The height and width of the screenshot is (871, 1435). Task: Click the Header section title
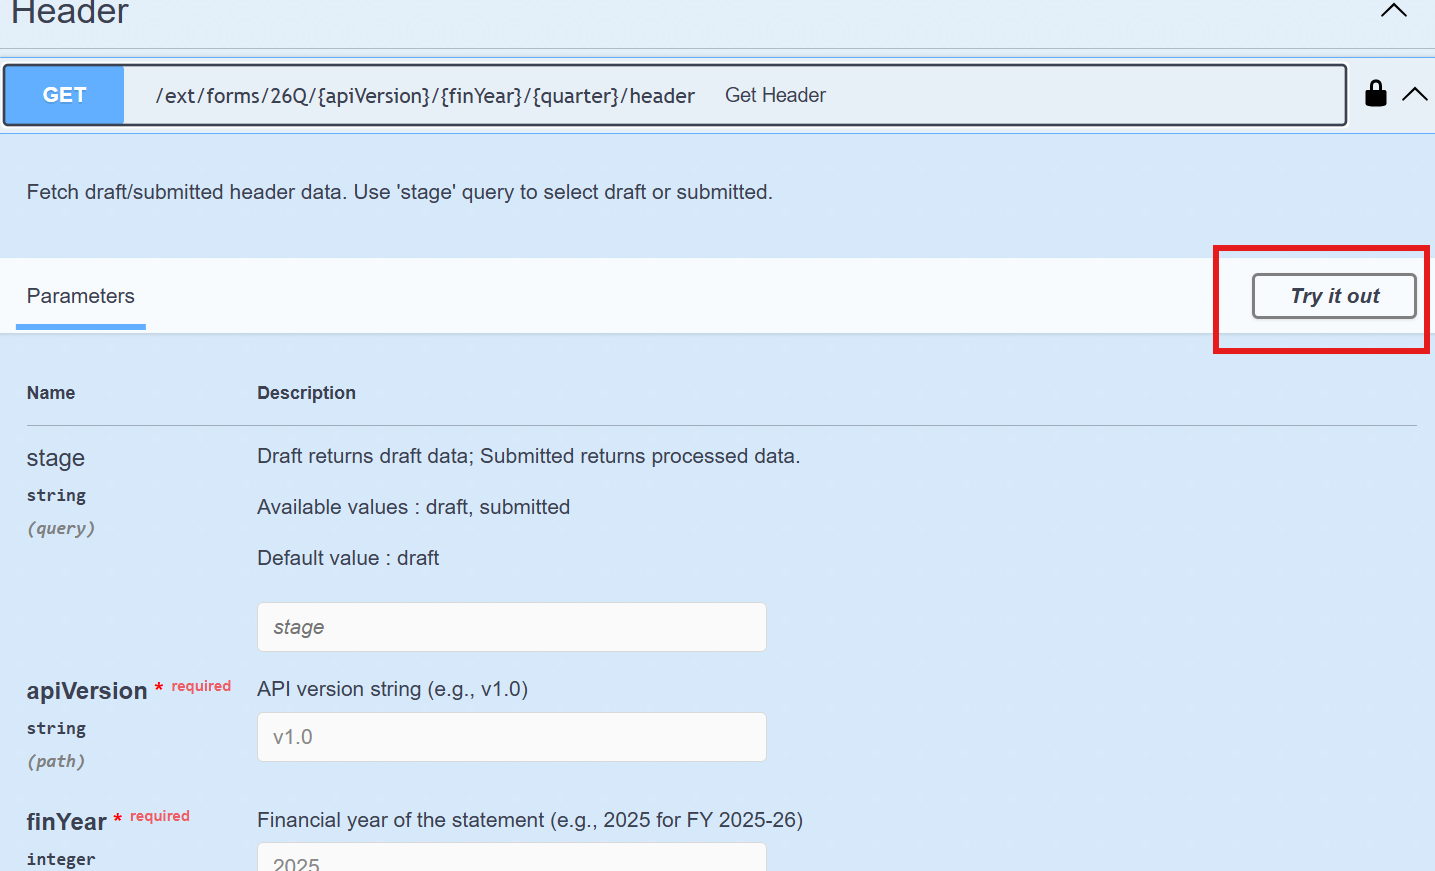tap(70, 13)
